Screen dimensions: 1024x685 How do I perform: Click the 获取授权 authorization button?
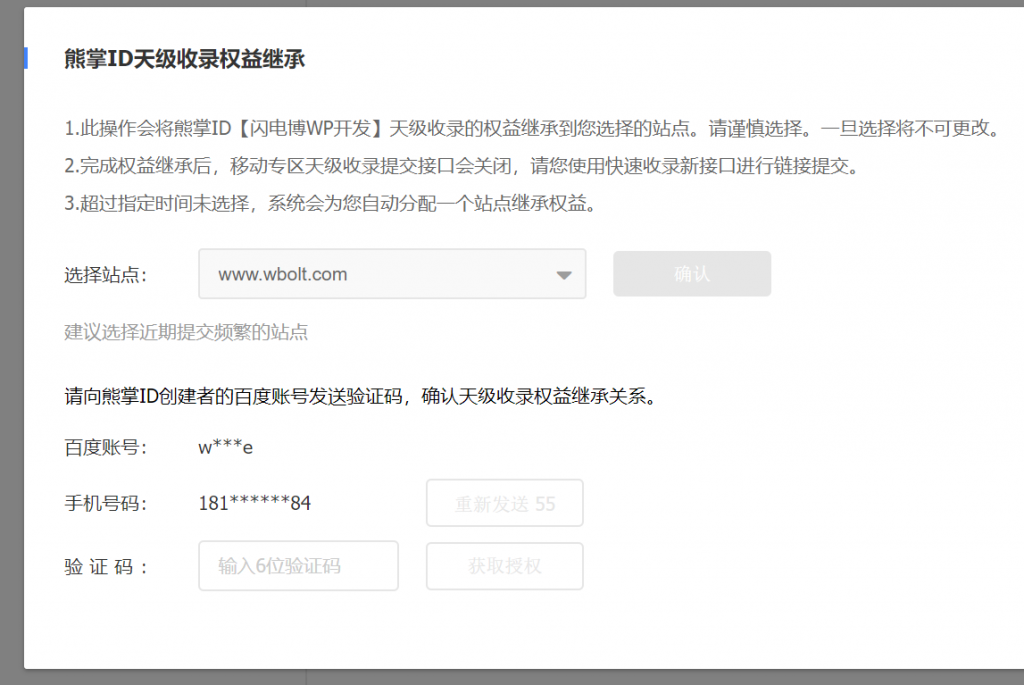tap(504, 566)
